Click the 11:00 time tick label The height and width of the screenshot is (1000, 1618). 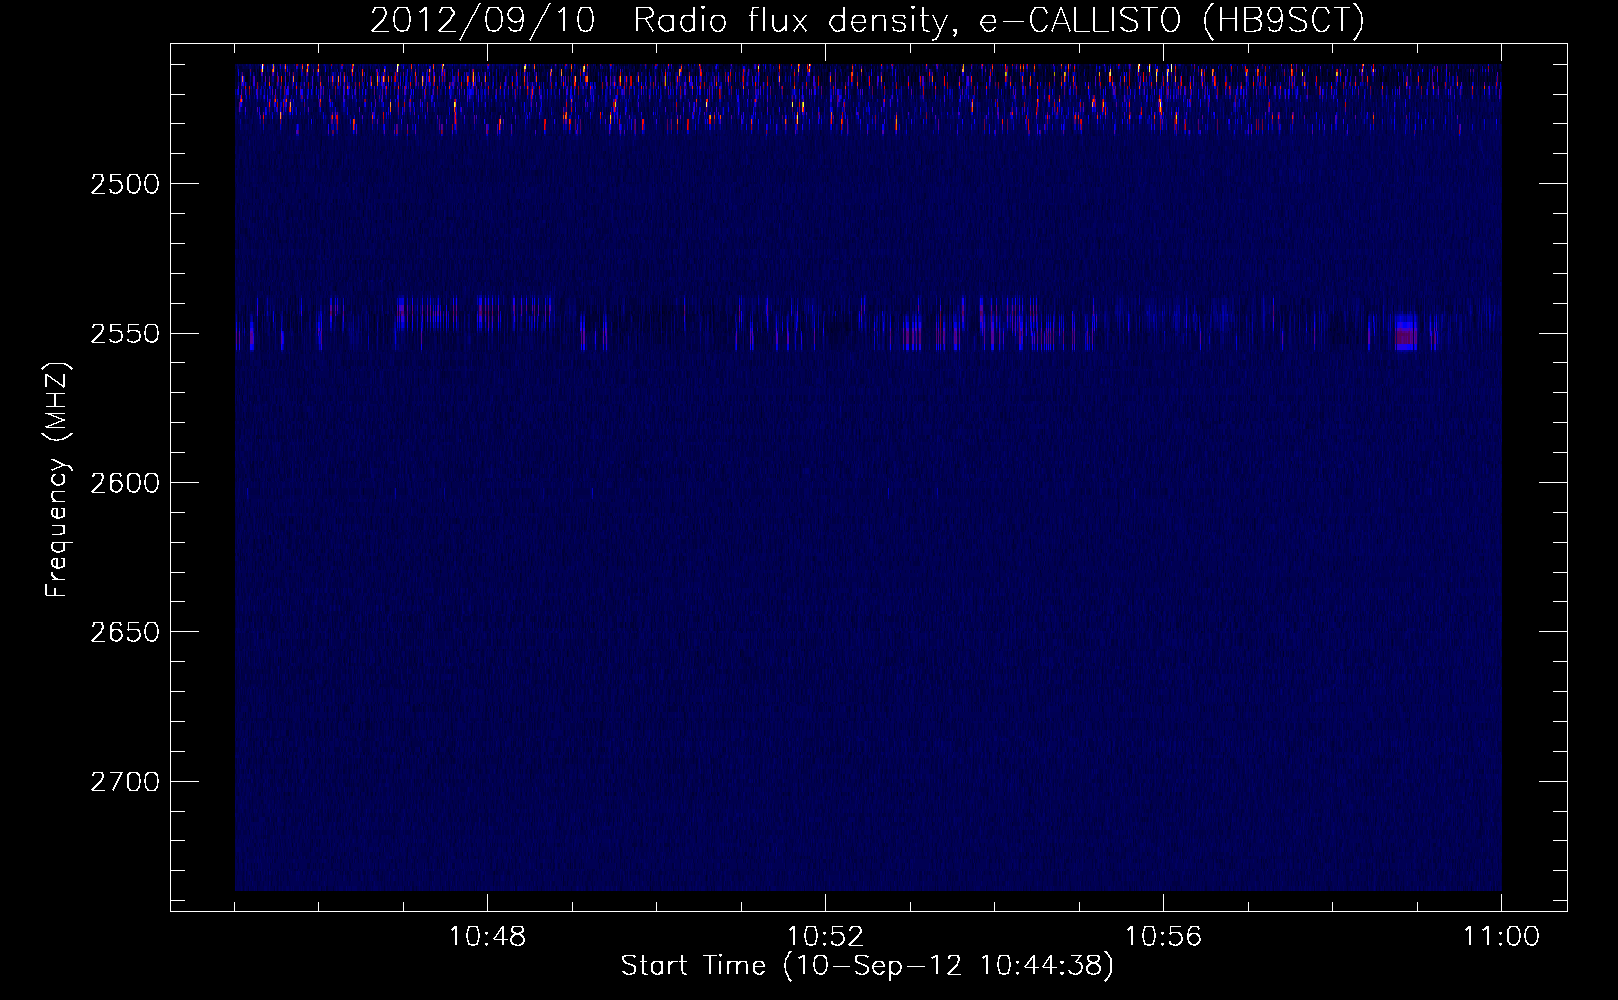coord(1501,937)
